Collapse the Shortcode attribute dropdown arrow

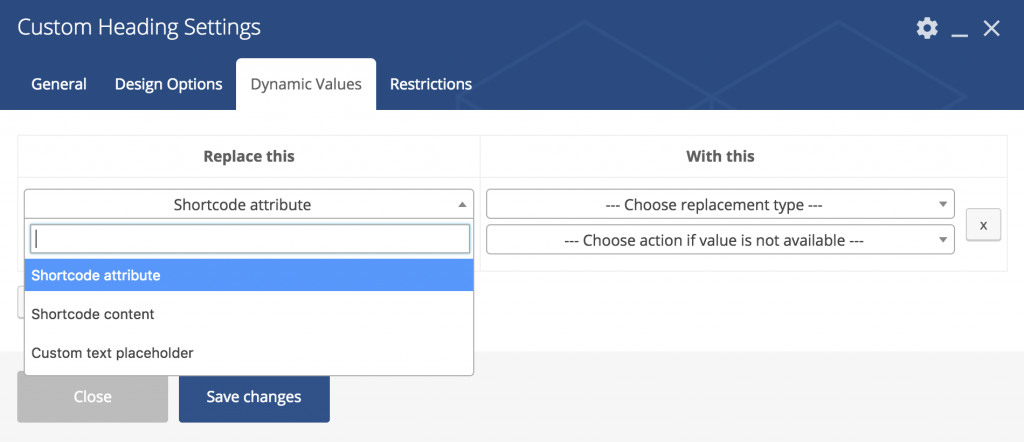462,204
